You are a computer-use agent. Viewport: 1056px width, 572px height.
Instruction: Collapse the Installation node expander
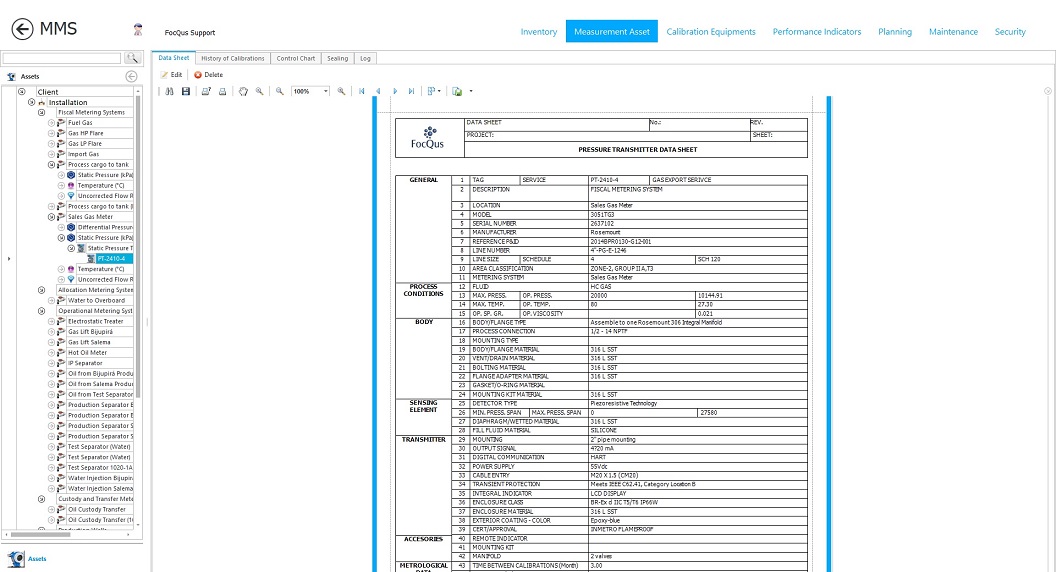point(32,102)
